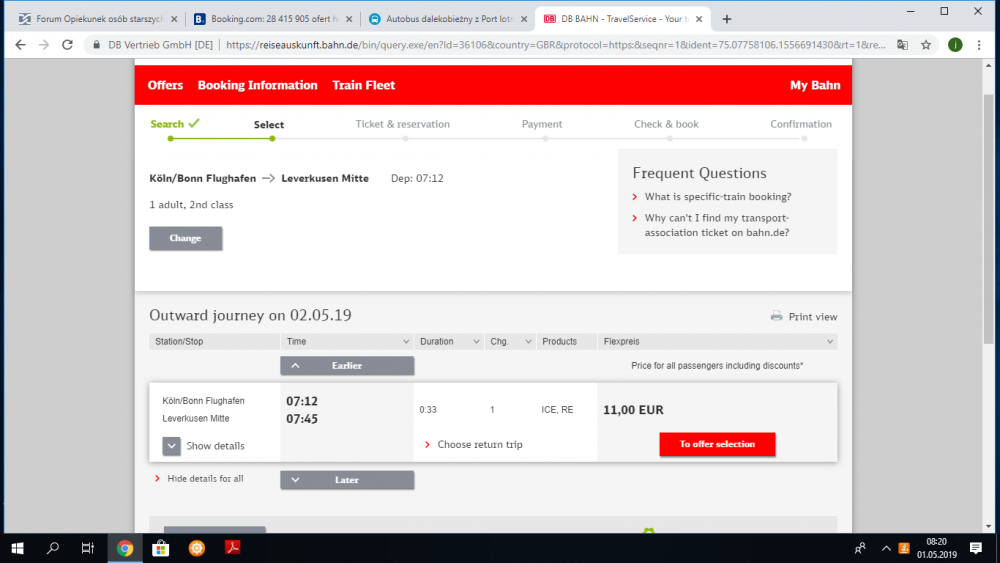Click the Change search button
The width and height of the screenshot is (1000, 563).
pyautogui.click(x=186, y=239)
